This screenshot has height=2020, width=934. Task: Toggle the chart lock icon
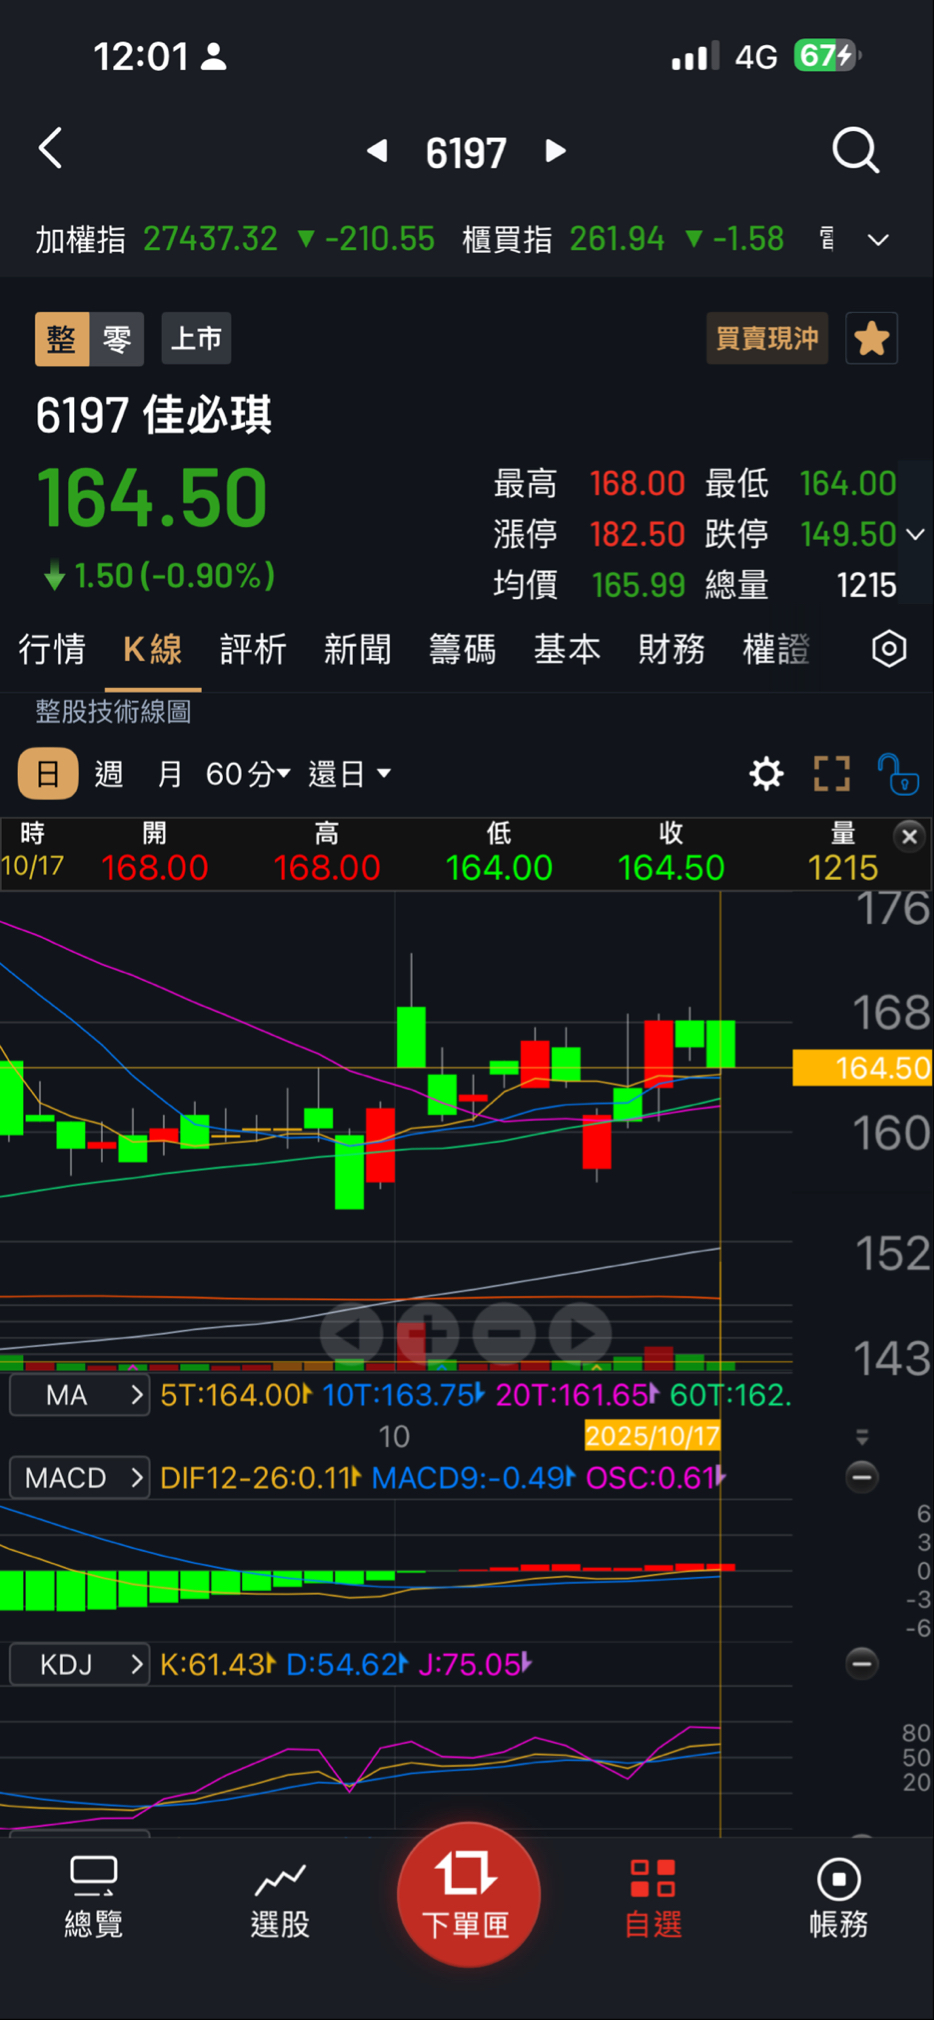[x=898, y=774]
